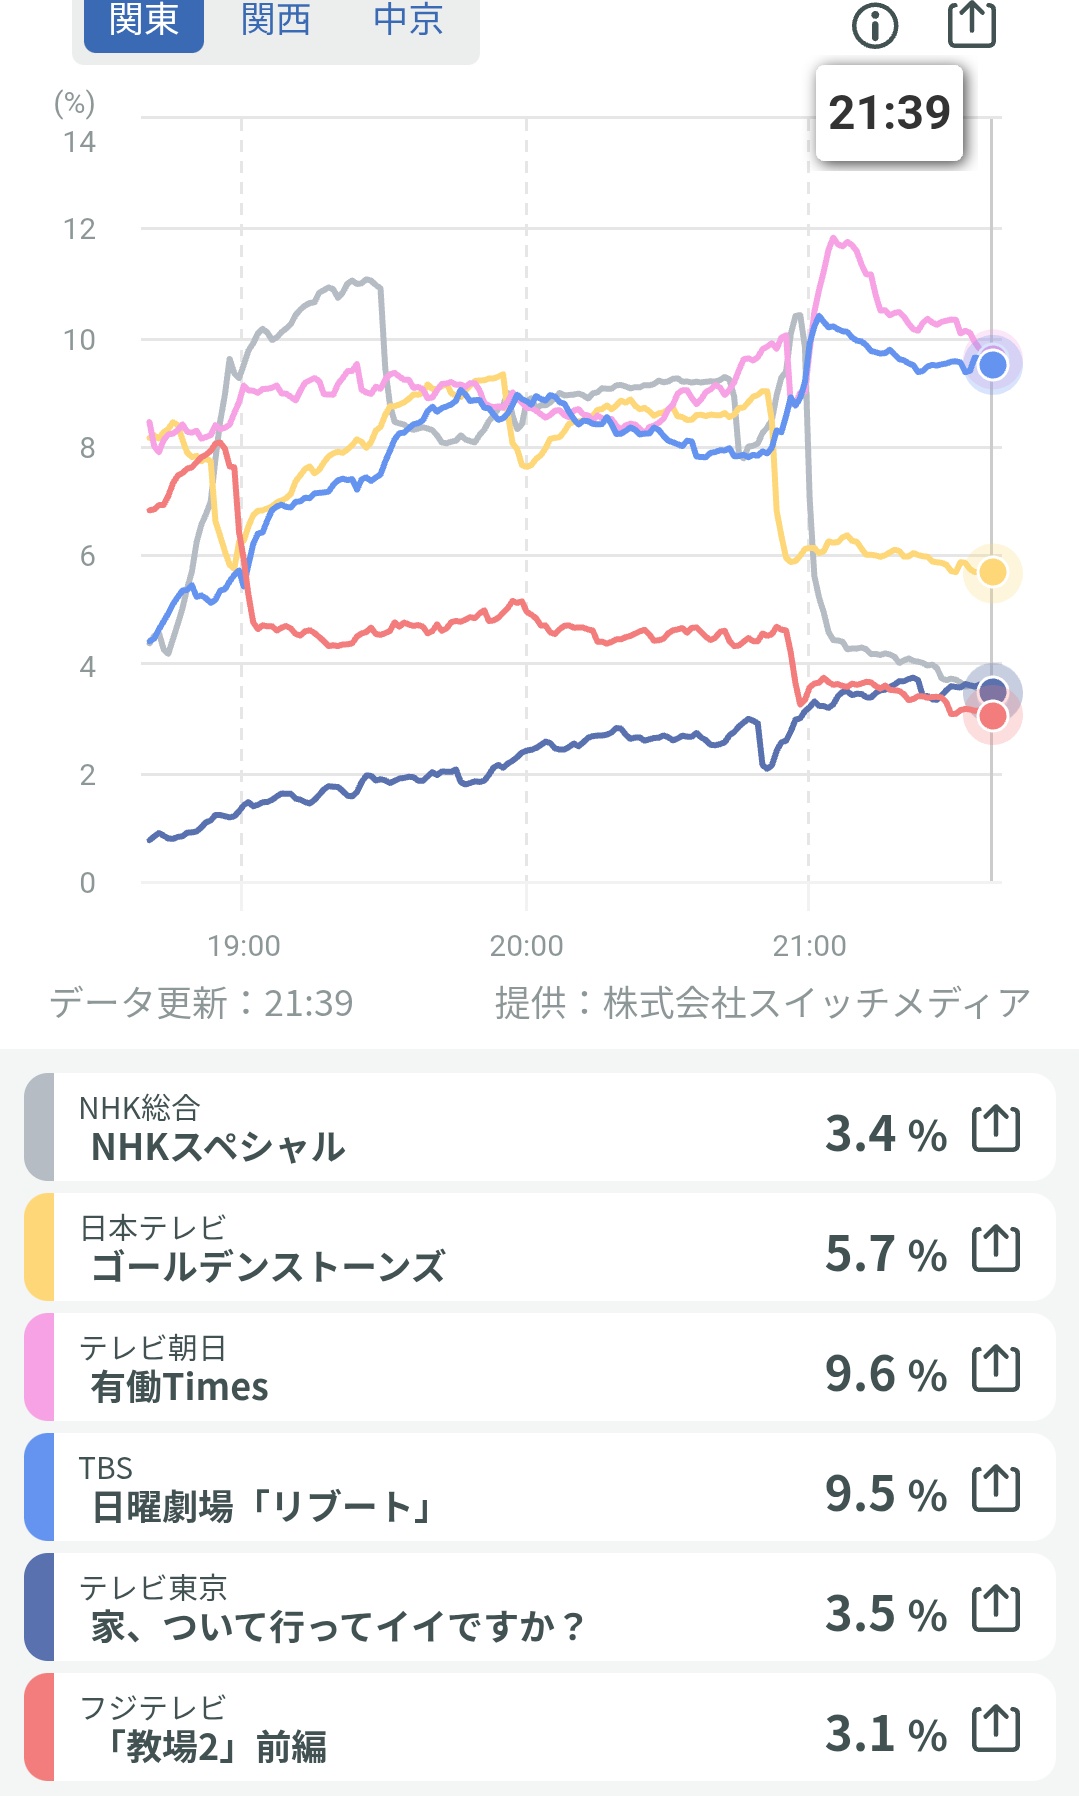Screen dimensions: 1079x1796
Task: Share the 有働Times rating
Action: tap(996, 1369)
